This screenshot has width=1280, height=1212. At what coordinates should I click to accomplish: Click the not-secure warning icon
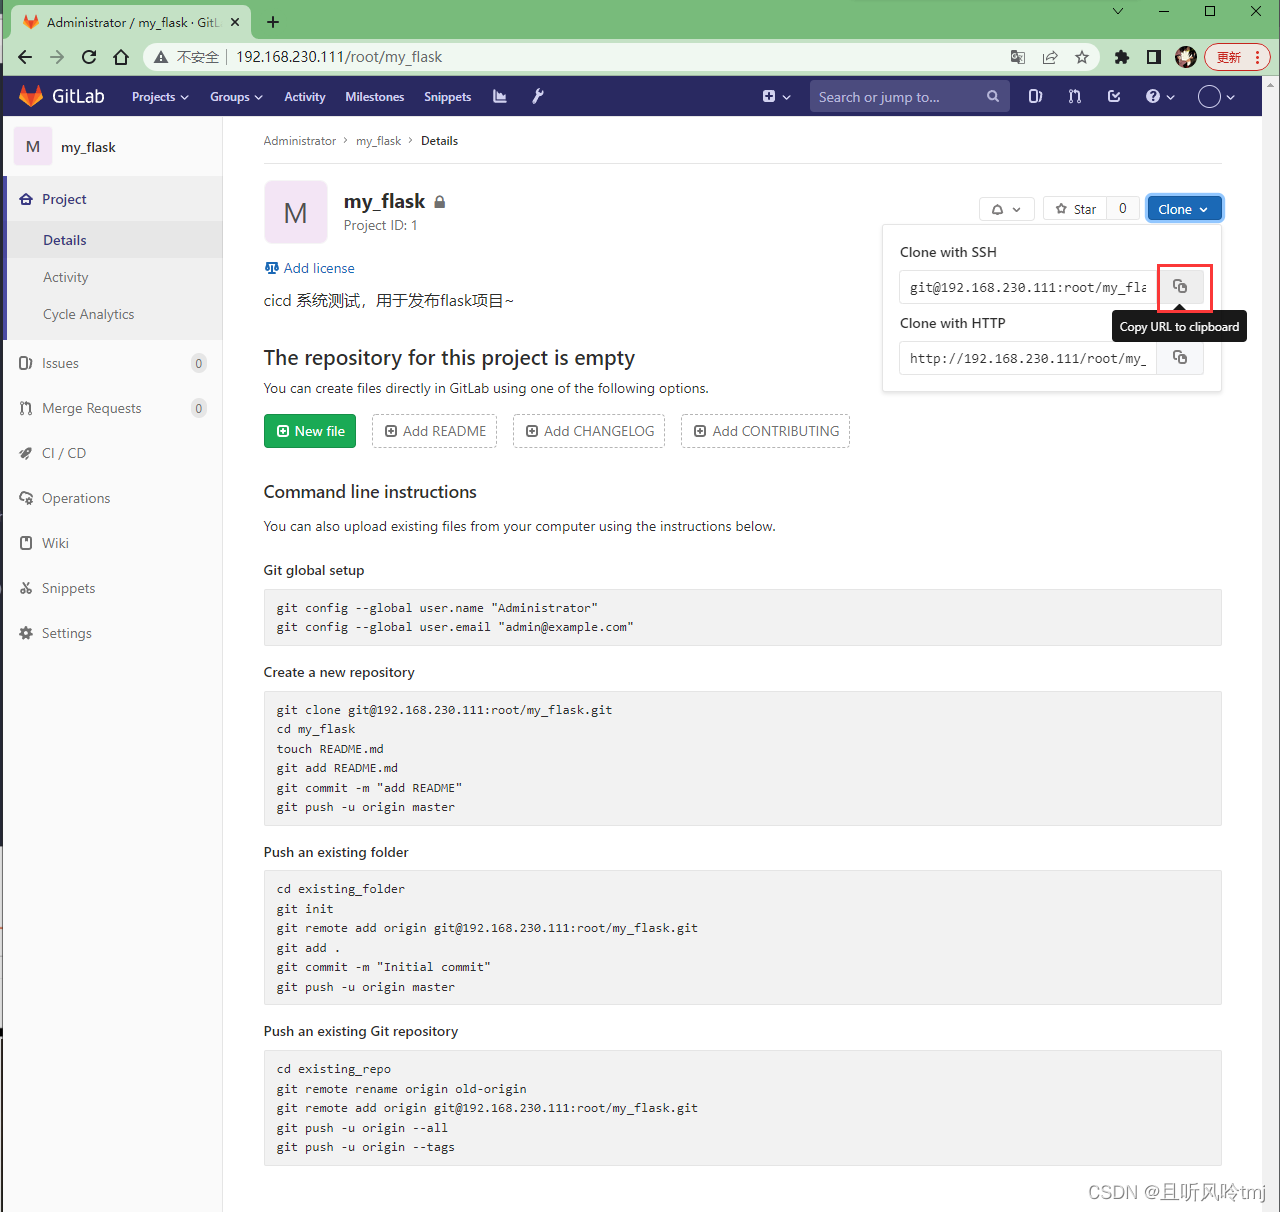tap(160, 57)
